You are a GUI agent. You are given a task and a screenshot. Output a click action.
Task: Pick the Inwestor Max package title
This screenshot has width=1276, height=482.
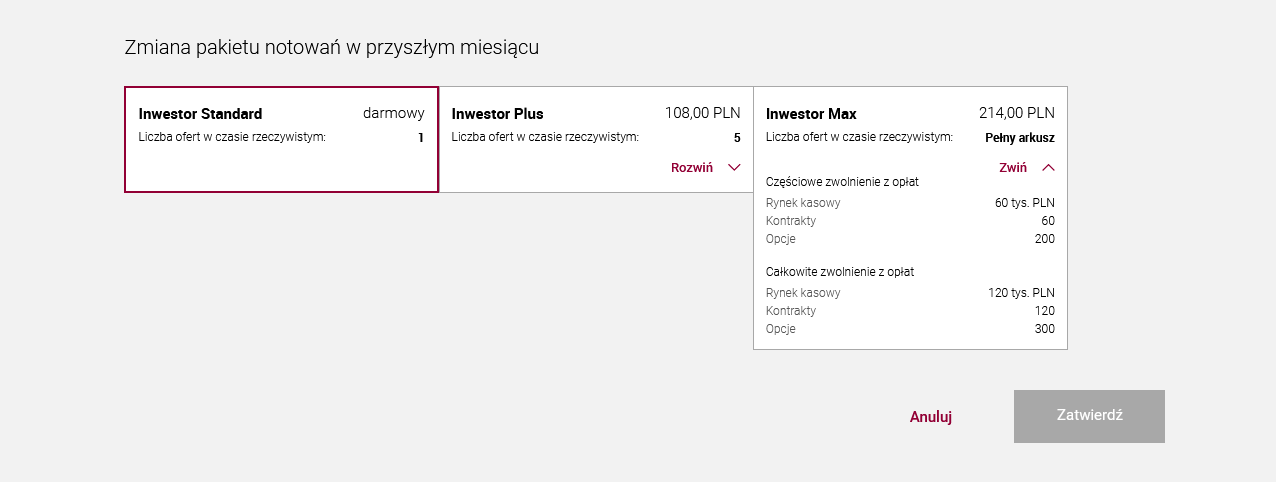[x=811, y=114]
